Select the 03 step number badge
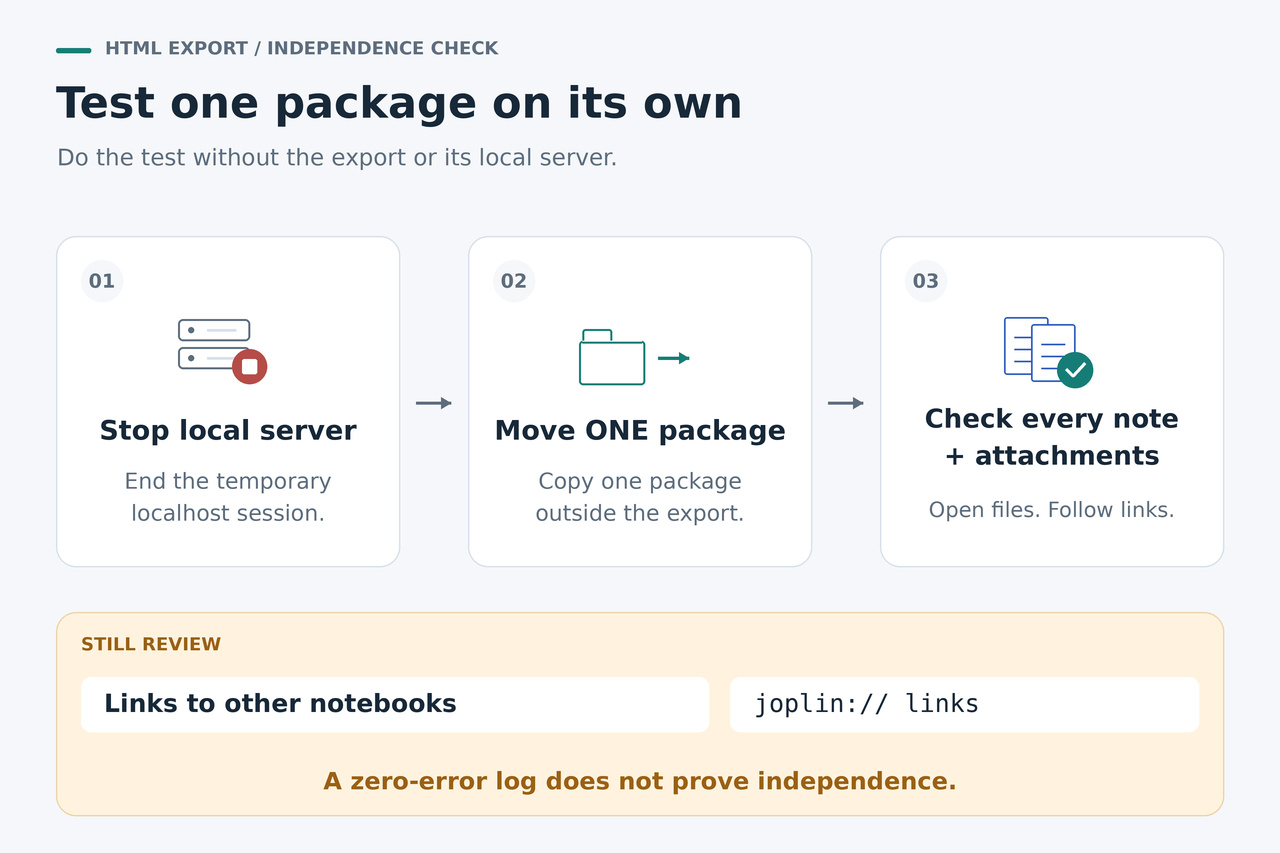1280x853 pixels. click(x=926, y=281)
